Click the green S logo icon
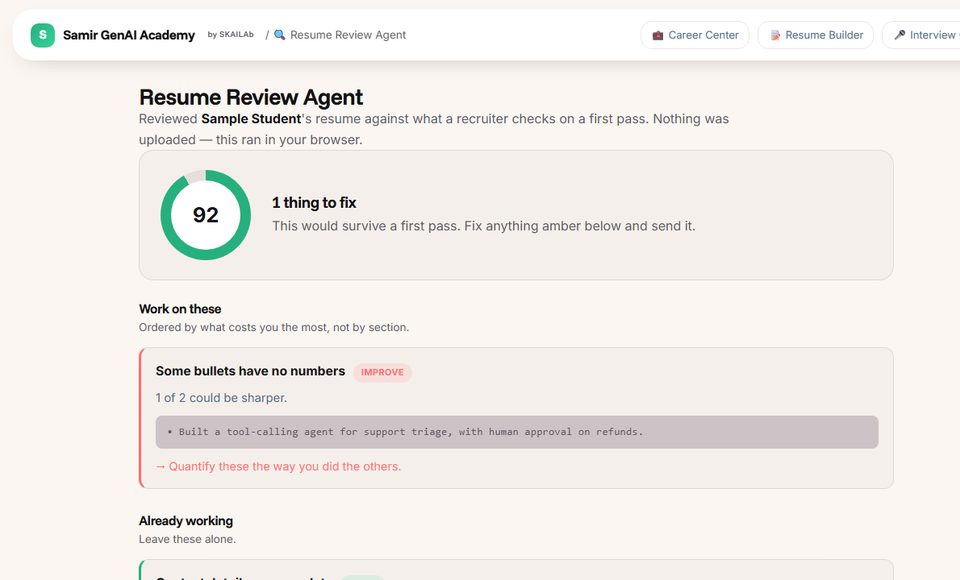Image resolution: width=960 pixels, height=580 pixels. 43,35
